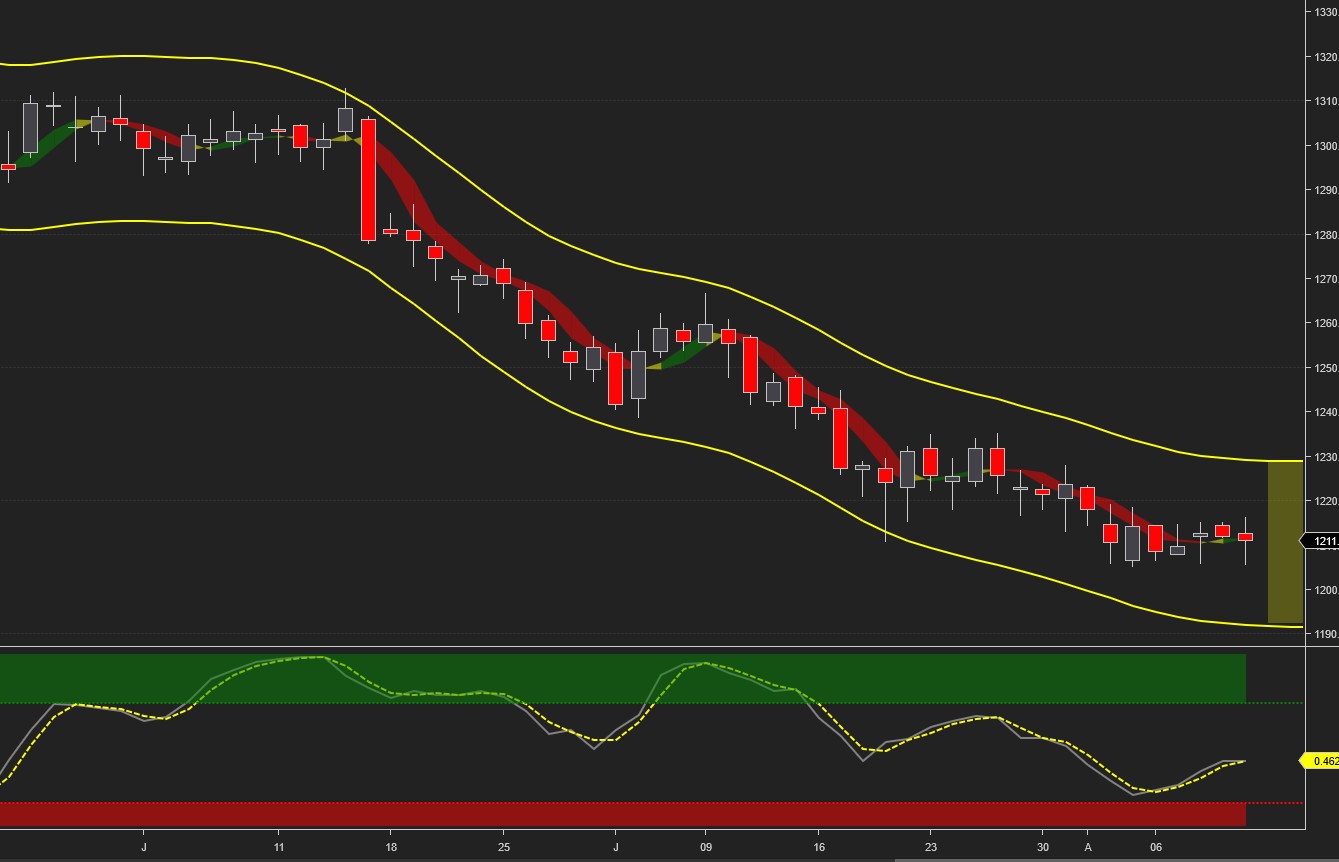Viewport: 1339px width, 862px height.
Task: Click the 1300 price axis label
Action: tap(1327, 146)
